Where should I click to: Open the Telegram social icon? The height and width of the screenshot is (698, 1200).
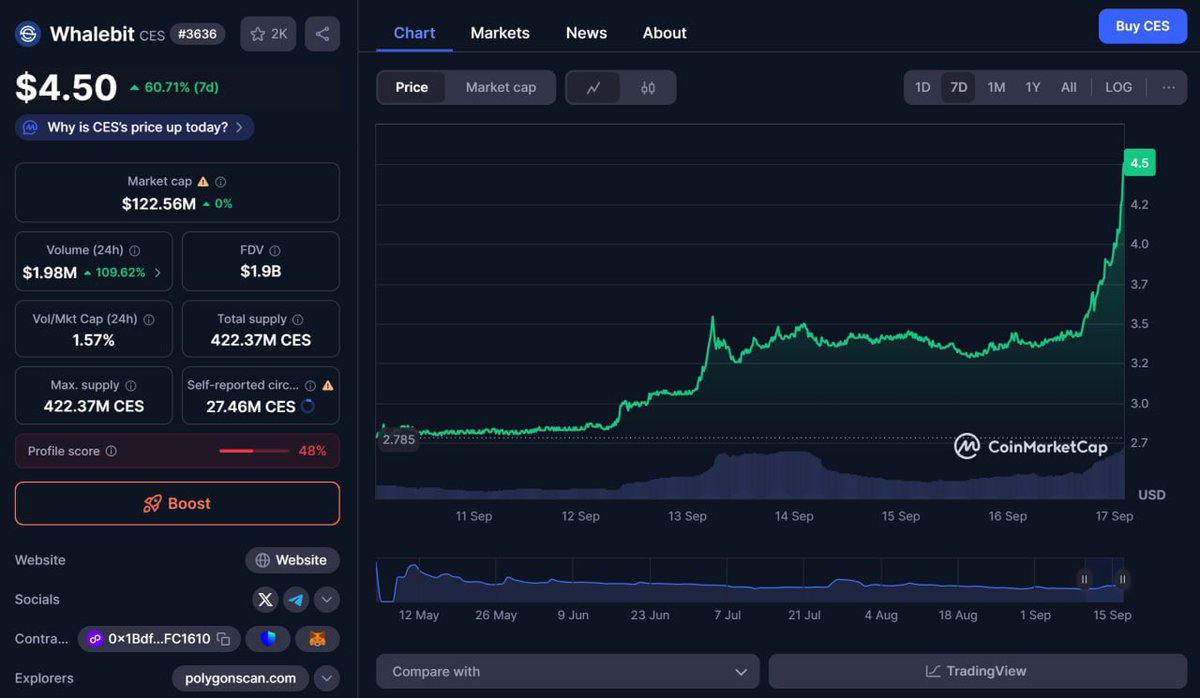click(x=296, y=600)
